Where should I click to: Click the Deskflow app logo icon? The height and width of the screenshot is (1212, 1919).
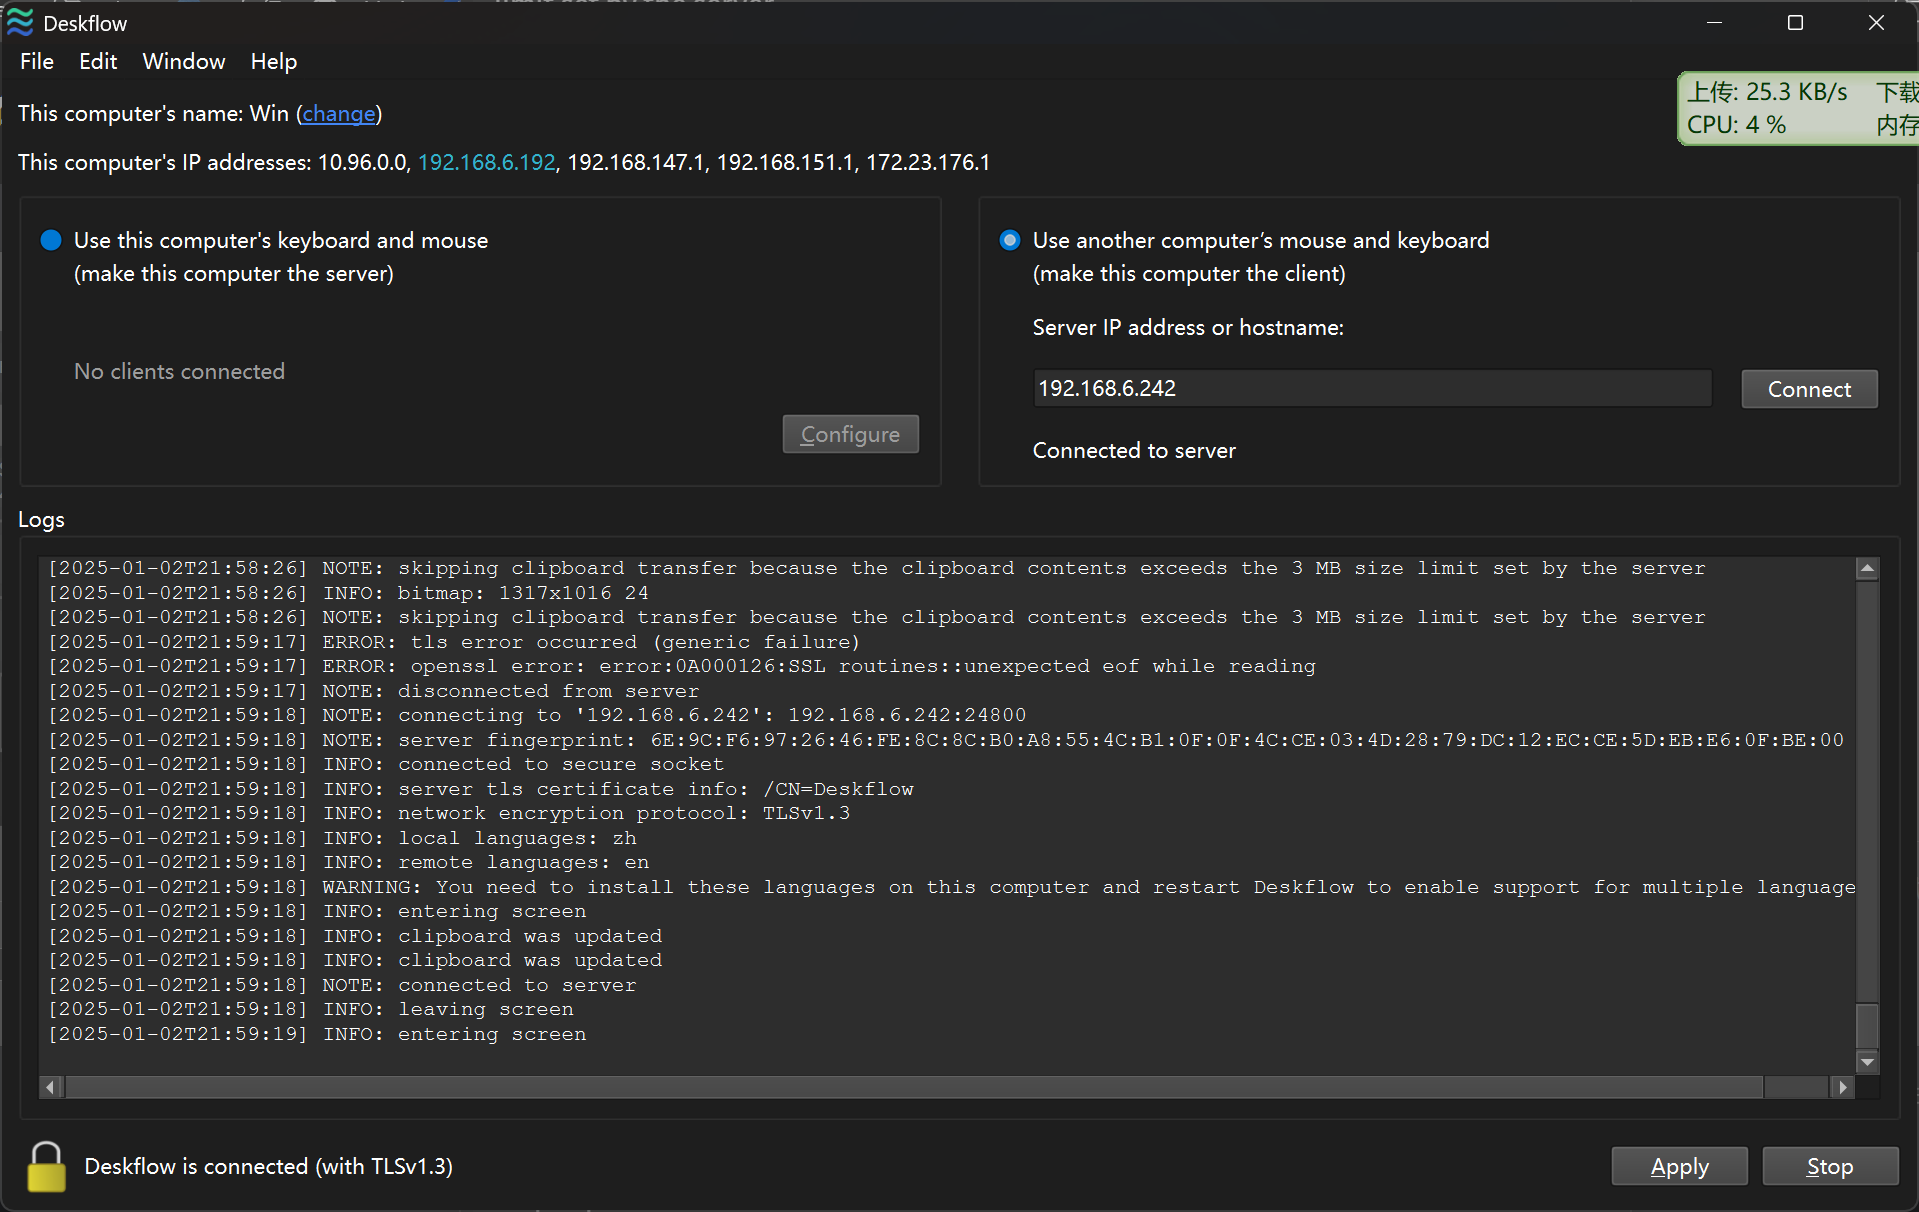point(20,23)
